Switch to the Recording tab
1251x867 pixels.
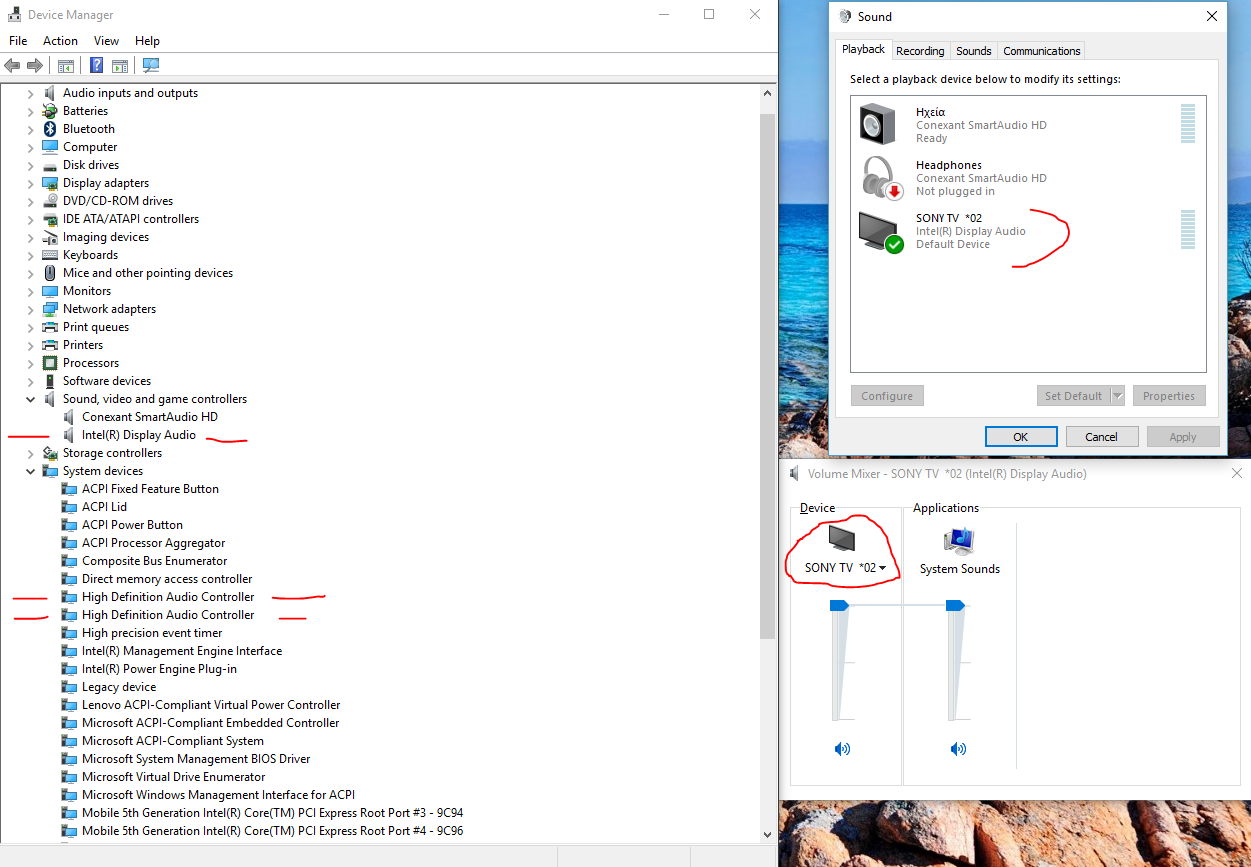tap(919, 50)
